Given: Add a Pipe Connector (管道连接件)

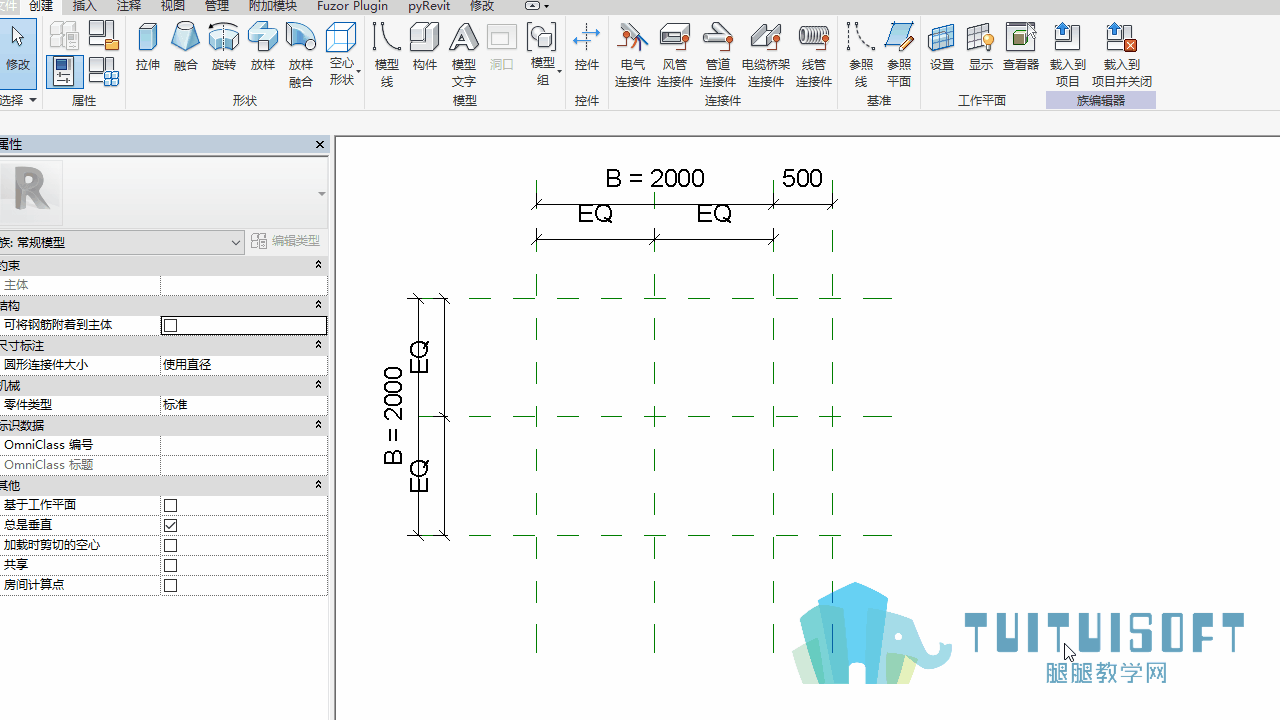Looking at the screenshot, I should click(x=717, y=55).
